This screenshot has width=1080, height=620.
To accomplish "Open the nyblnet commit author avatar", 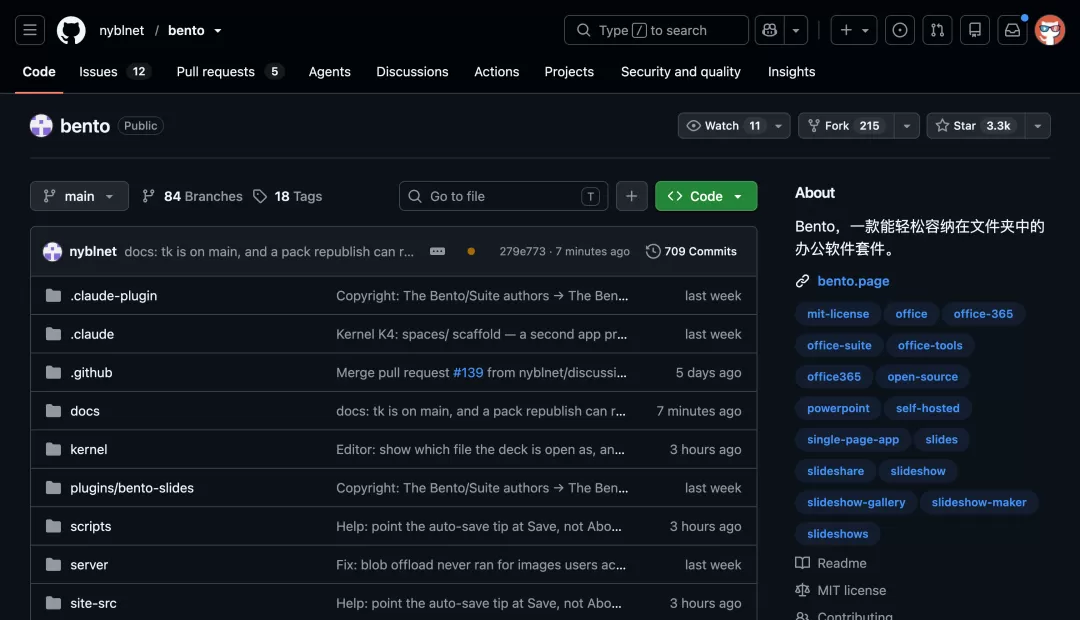I will click(52, 251).
